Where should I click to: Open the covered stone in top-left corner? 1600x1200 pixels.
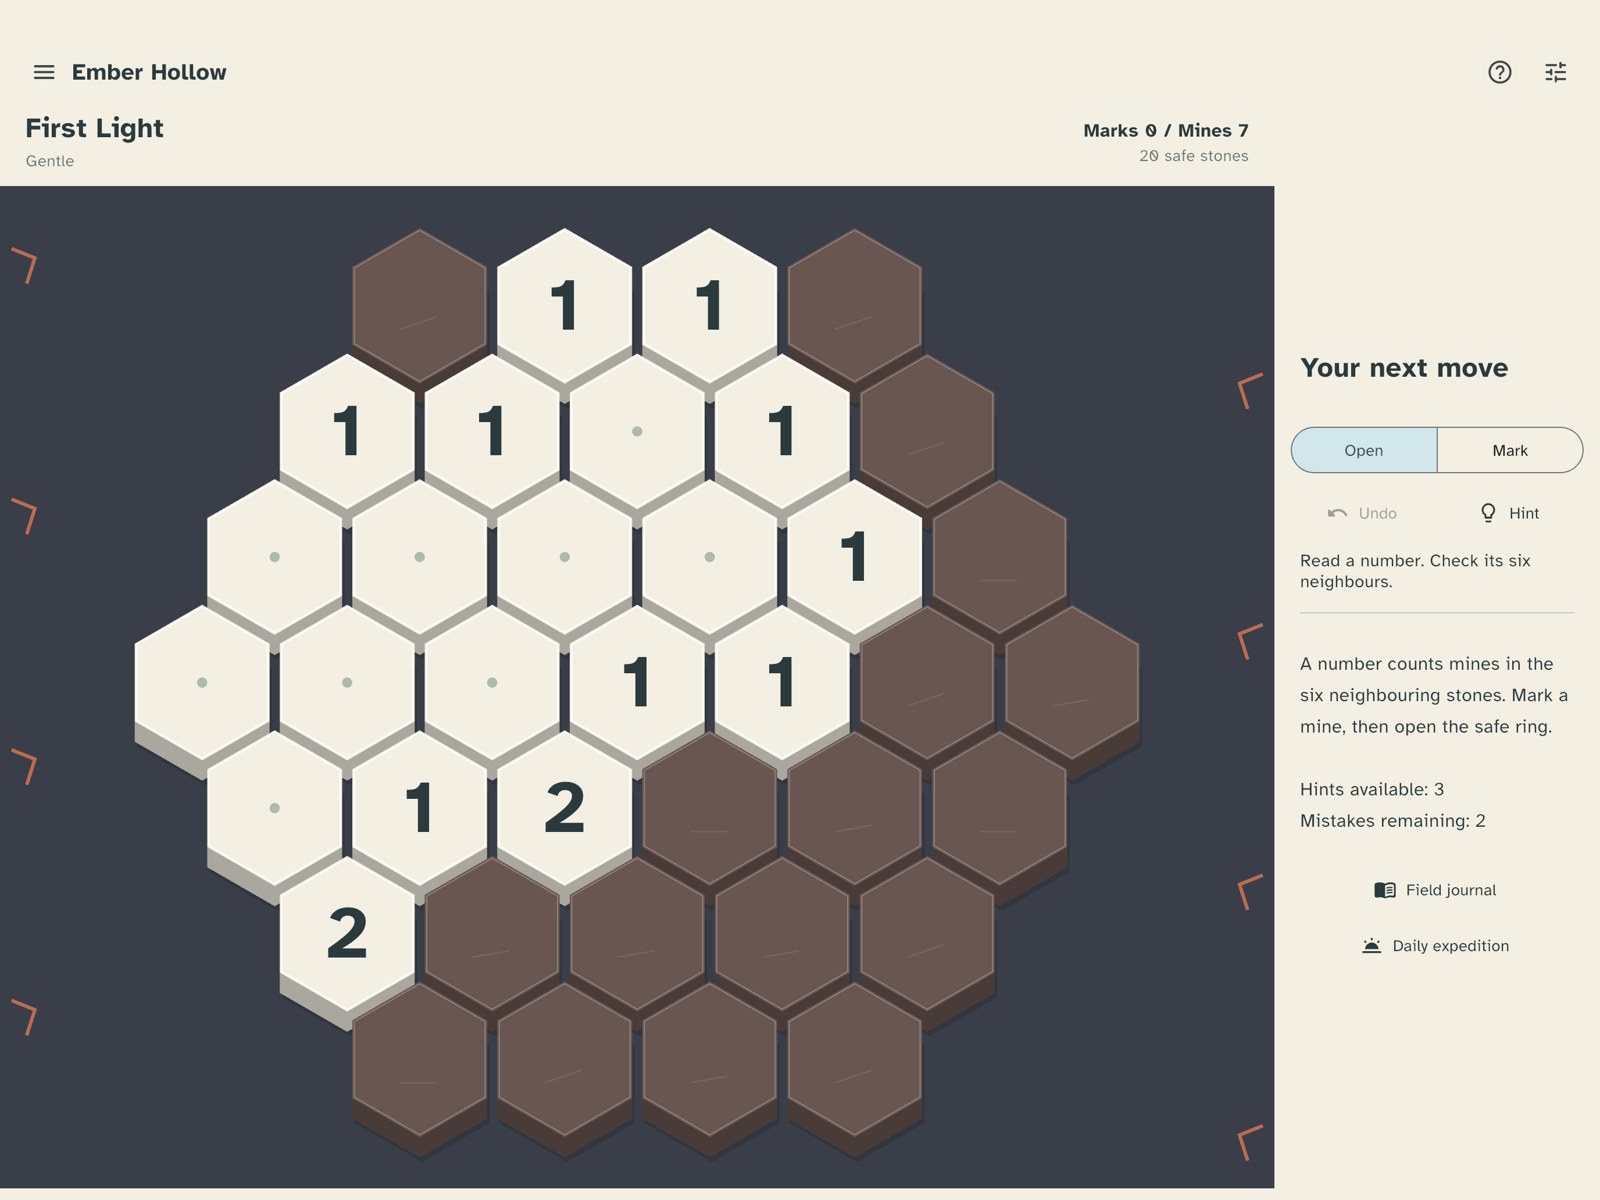pyautogui.click(x=420, y=305)
